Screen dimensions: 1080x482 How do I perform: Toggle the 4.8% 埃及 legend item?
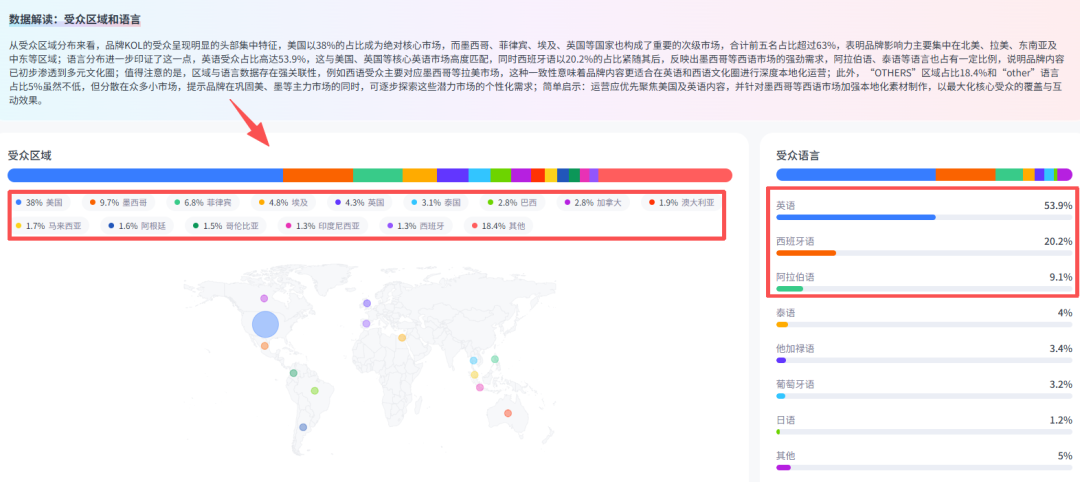point(282,203)
